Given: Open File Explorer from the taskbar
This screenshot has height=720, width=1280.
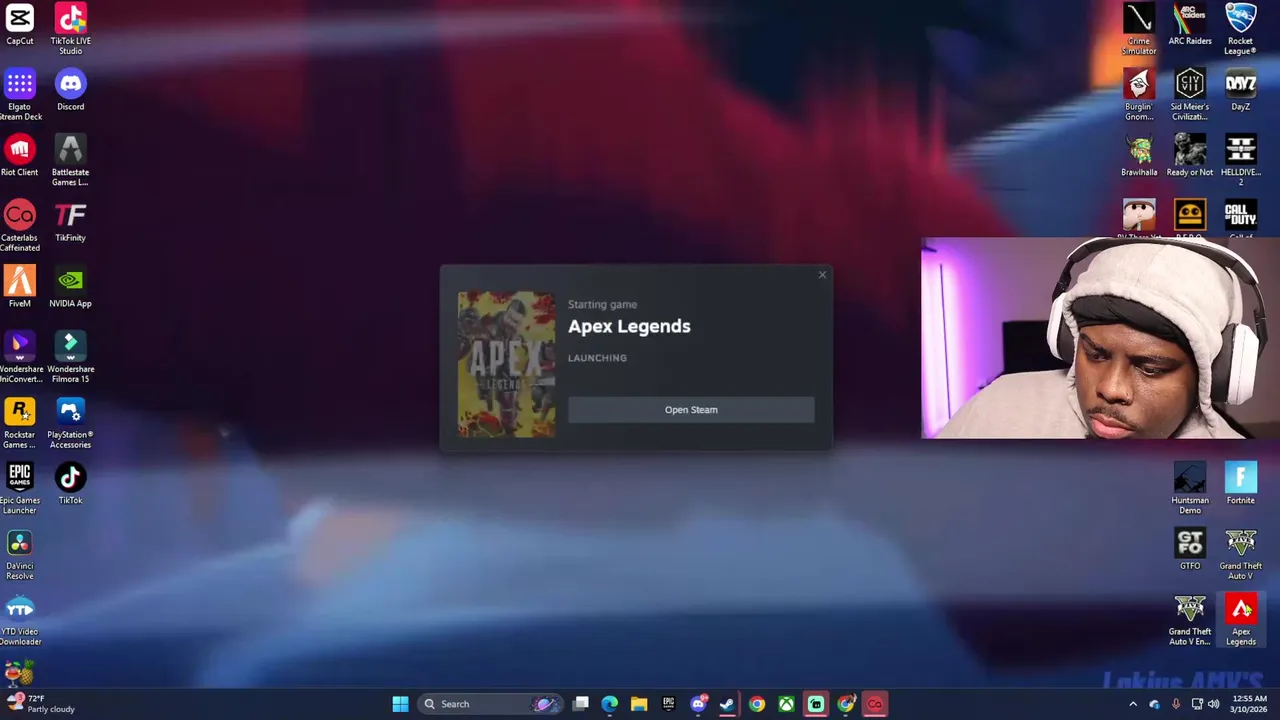Looking at the screenshot, I should click(x=639, y=704).
